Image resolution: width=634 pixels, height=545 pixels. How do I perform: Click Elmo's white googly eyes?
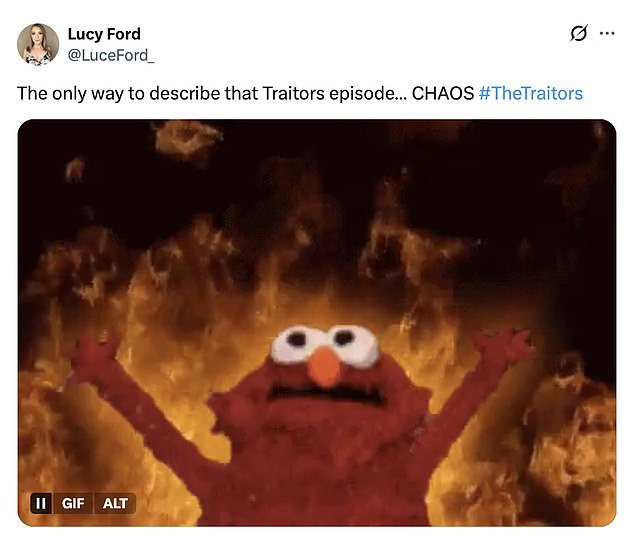point(325,344)
